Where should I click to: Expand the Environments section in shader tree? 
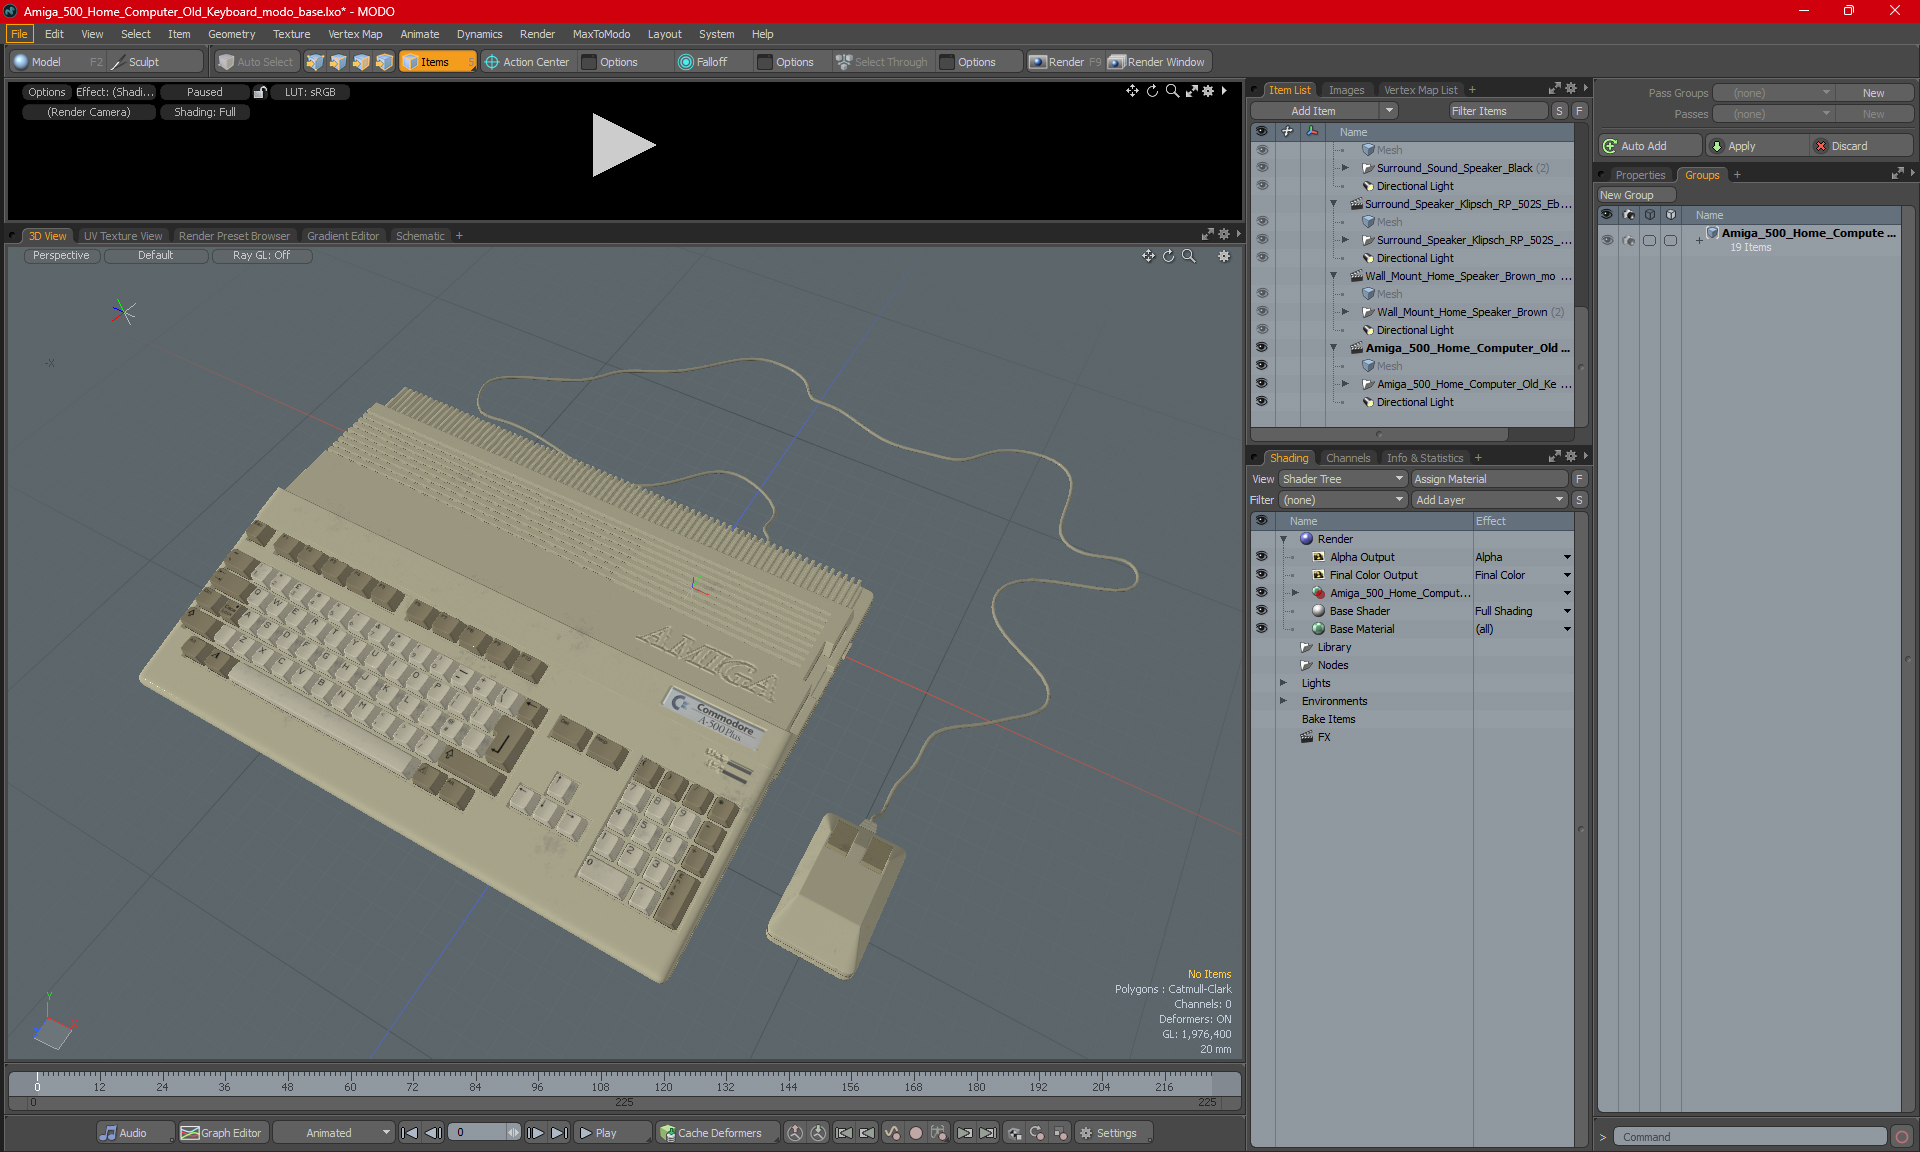click(x=1282, y=701)
